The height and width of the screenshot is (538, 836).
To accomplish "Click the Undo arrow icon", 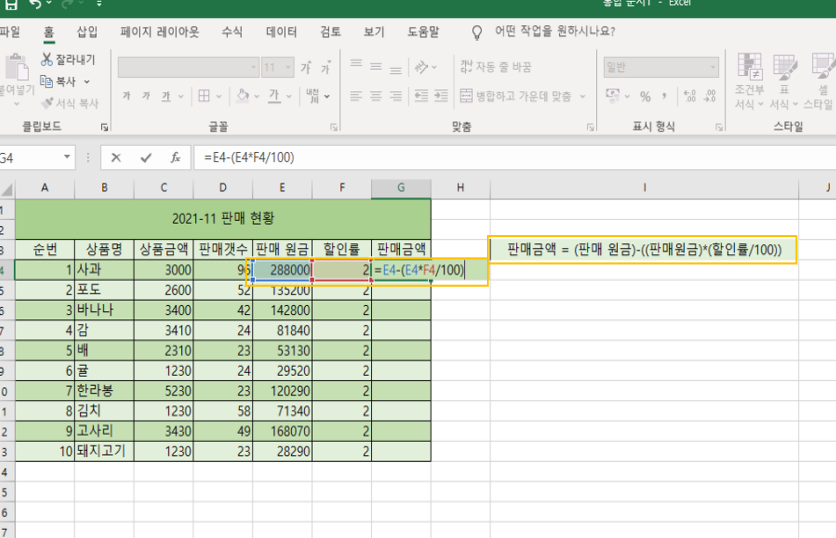I will (36, 4).
